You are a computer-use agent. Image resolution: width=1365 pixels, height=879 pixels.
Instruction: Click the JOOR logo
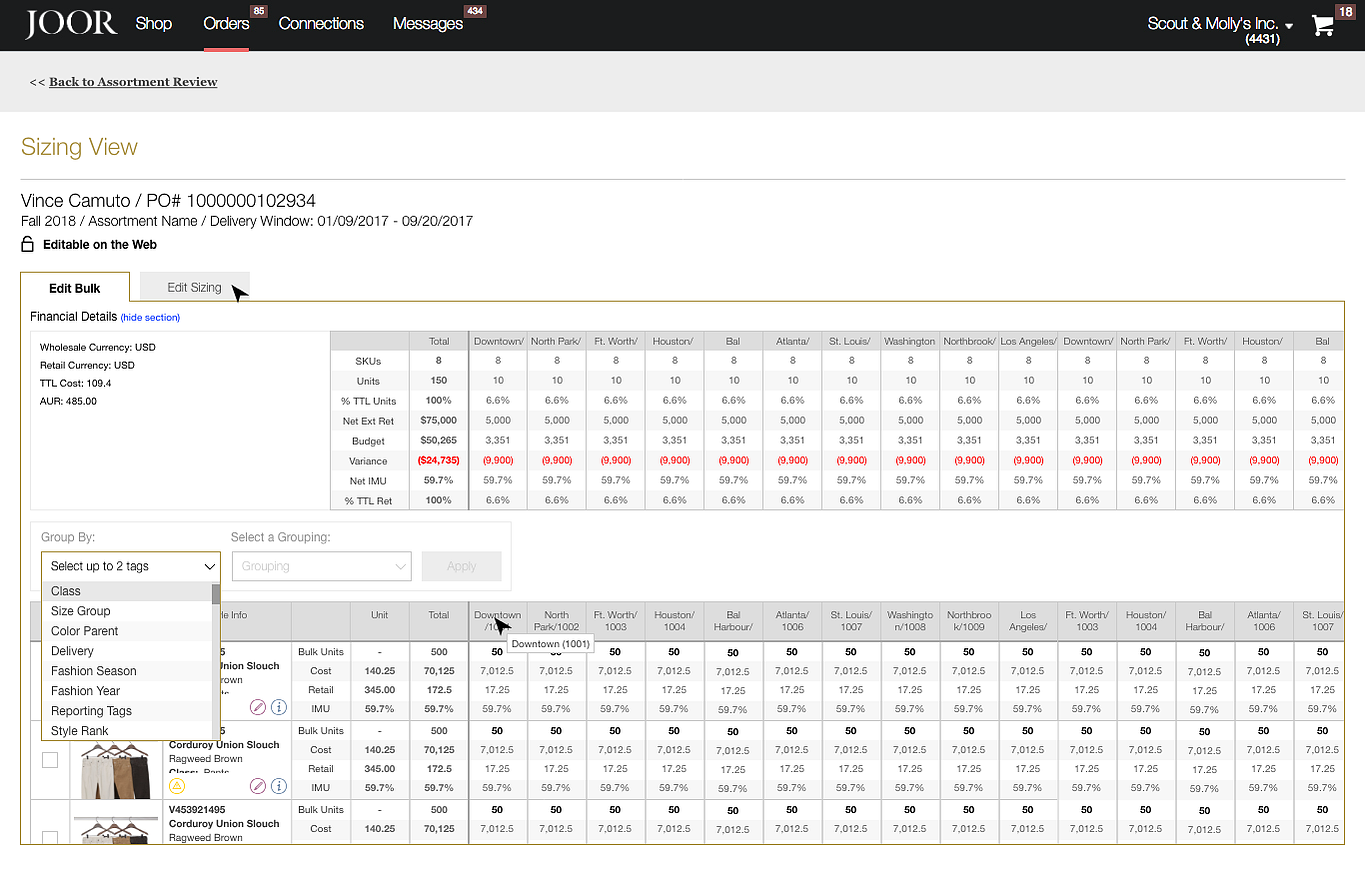click(x=71, y=23)
